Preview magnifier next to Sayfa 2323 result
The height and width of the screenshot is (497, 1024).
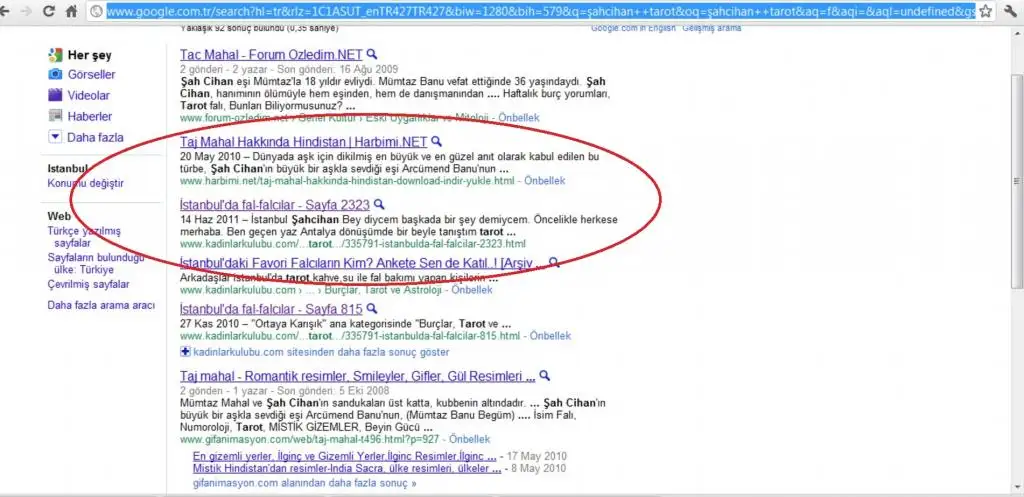tap(379, 204)
